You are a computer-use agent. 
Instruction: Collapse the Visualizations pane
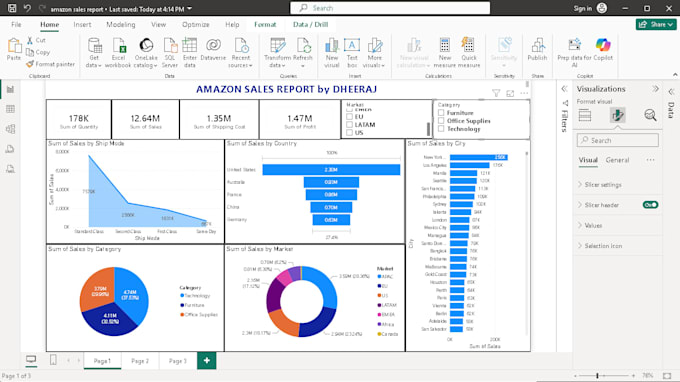[x=655, y=88]
